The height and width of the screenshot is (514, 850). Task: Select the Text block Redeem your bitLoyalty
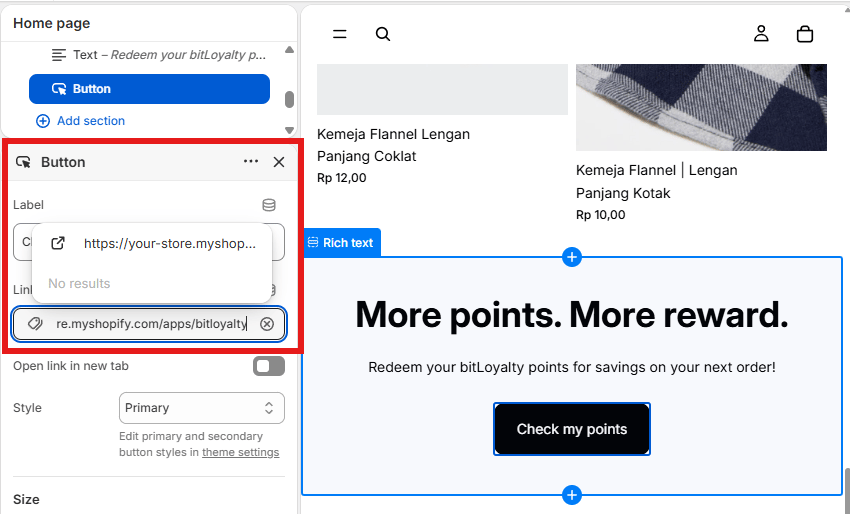click(158, 55)
